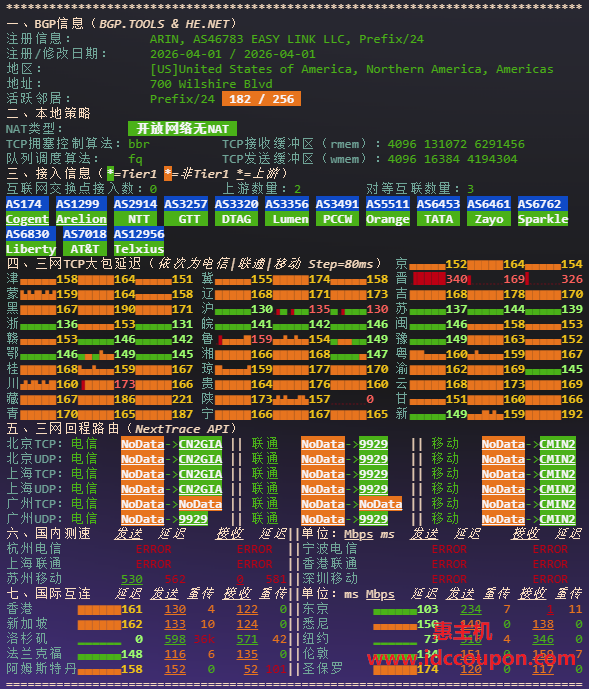Click the '174' latency value for 圣保罗
589x689 pixels.
pos(428,669)
